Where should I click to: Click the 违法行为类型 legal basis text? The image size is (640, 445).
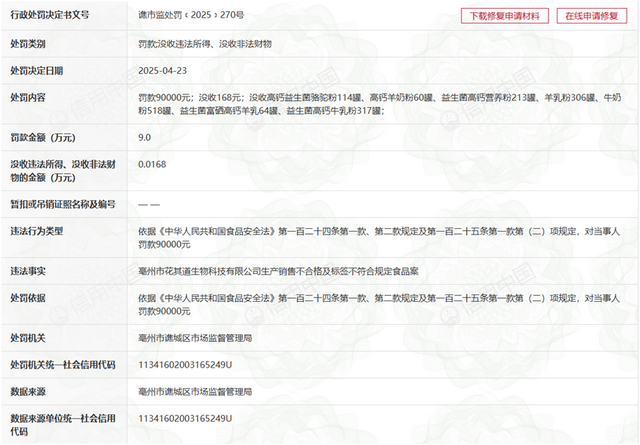point(380,237)
